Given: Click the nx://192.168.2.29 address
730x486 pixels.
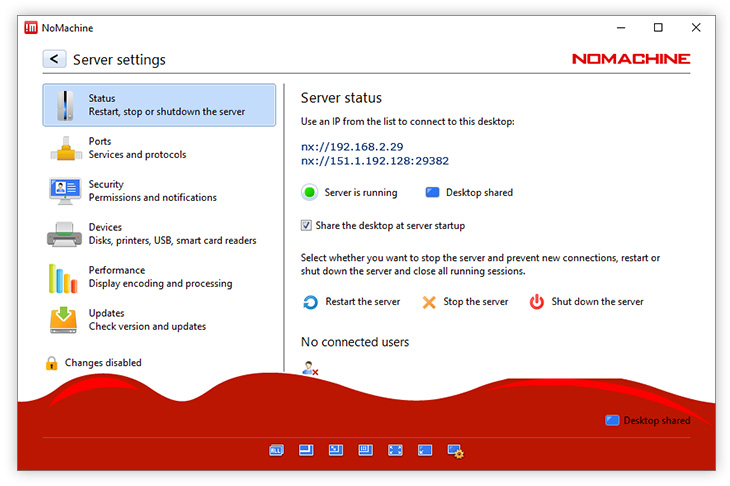Looking at the screenshot, I should pyautogui.click(x=353, y=145).
